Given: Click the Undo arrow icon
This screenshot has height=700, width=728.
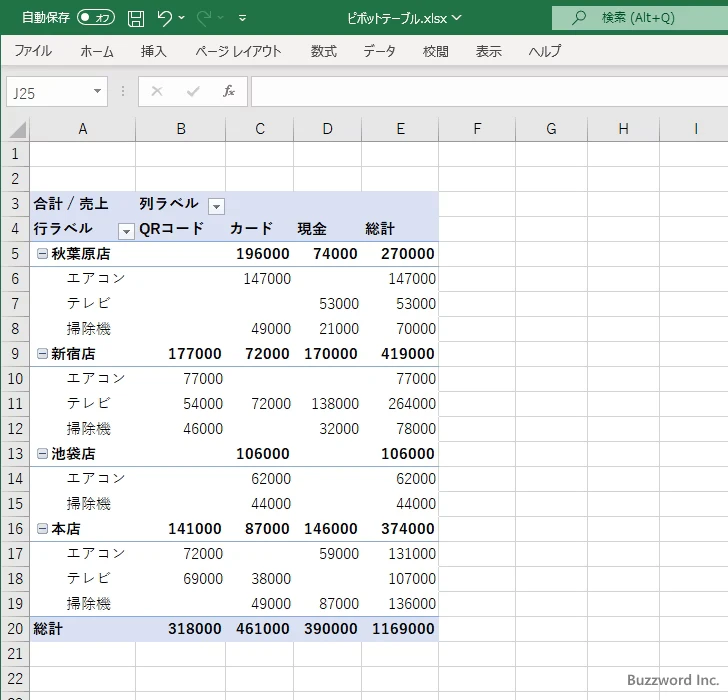Looking at the screenshot, I should tap(164, 18).
